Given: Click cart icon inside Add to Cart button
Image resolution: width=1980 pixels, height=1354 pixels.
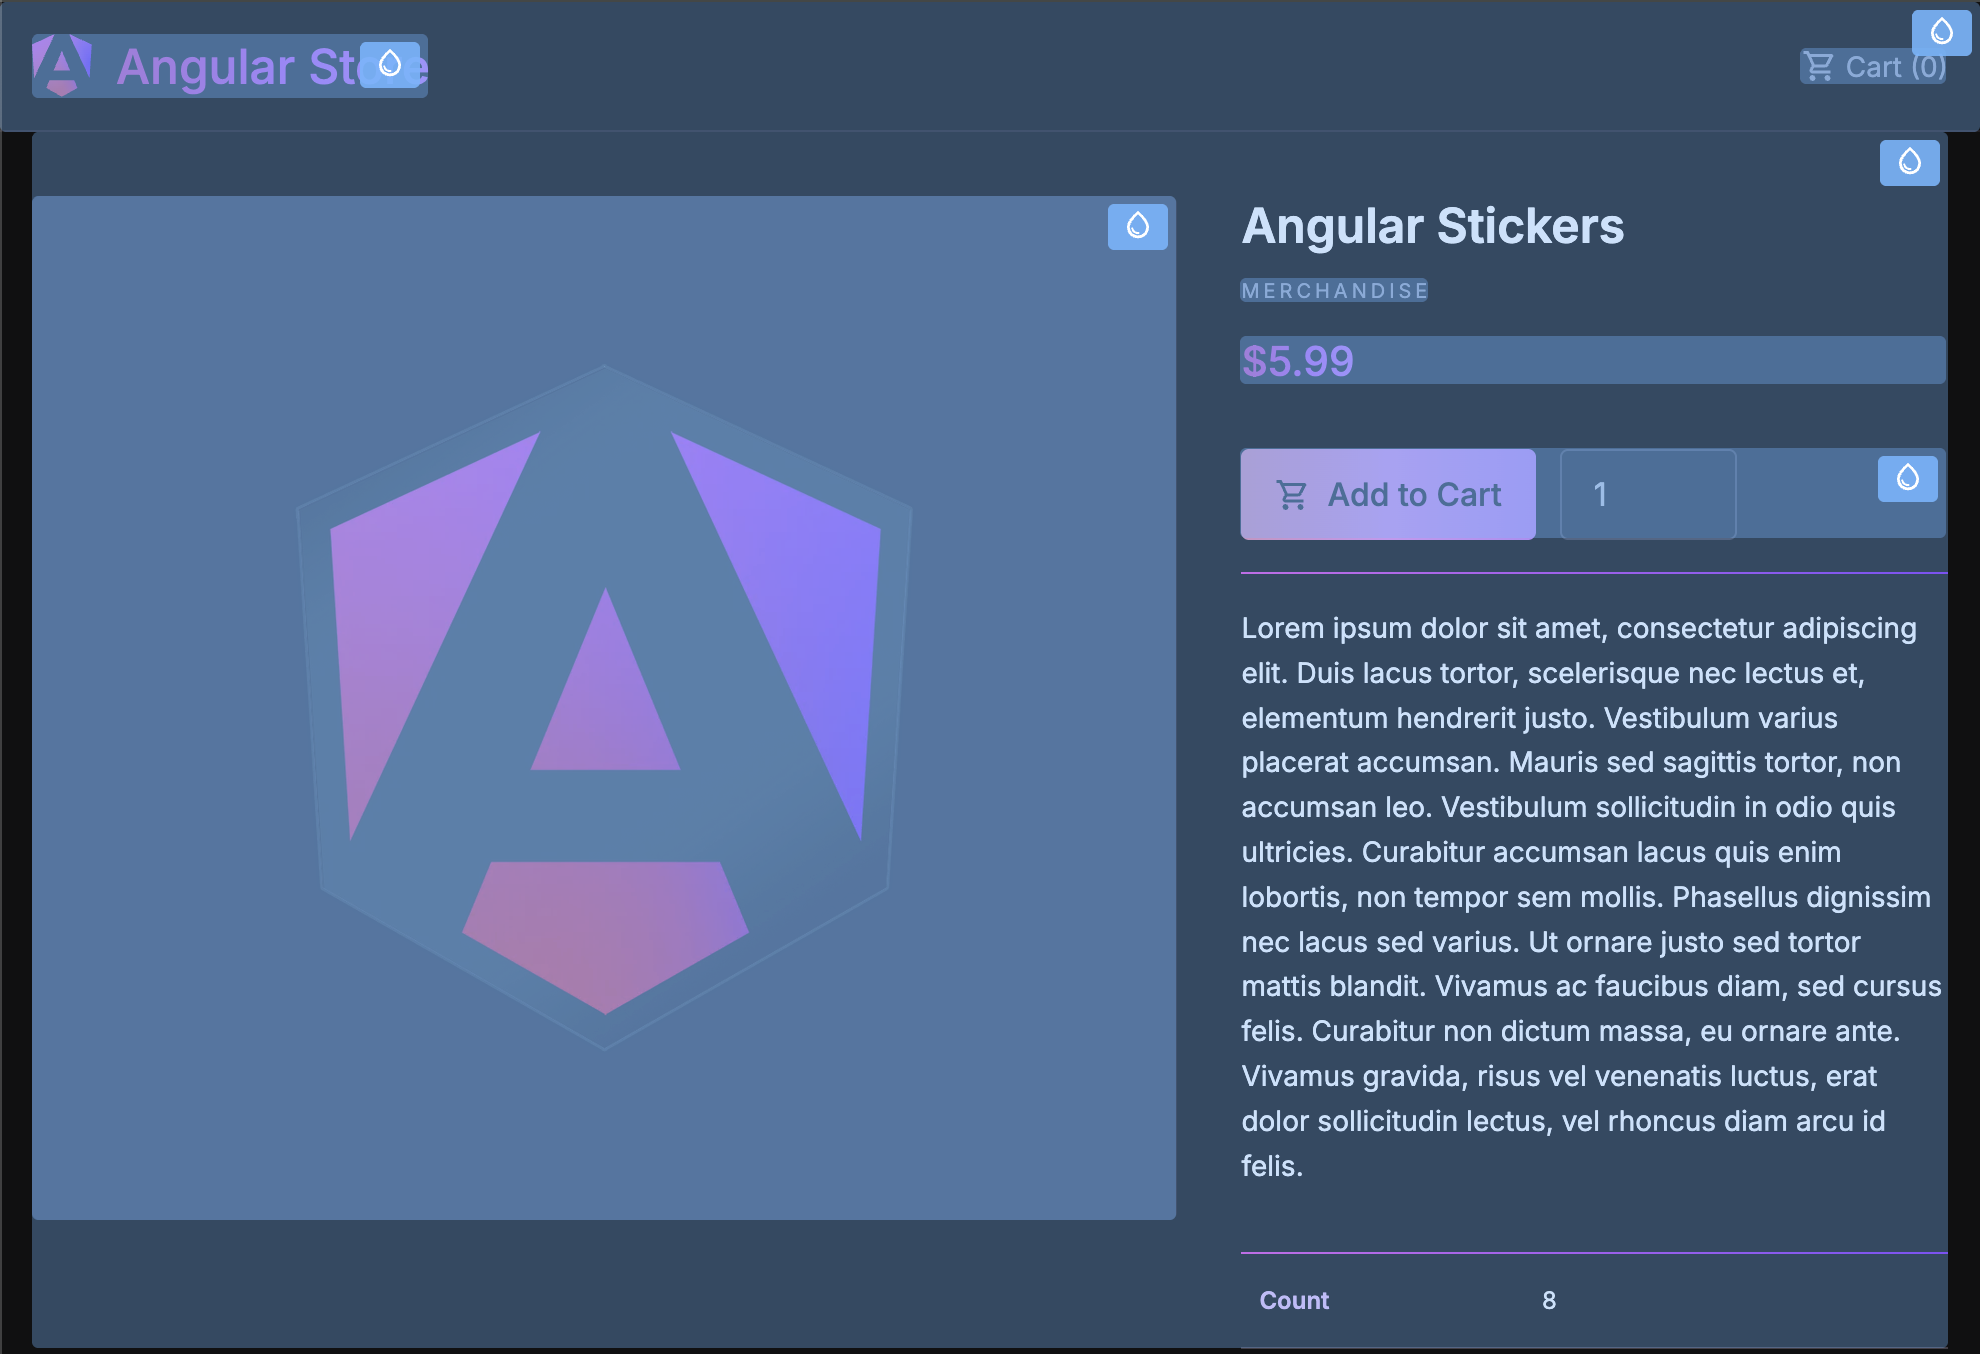Looking at the screenshot, I should pyautogui.click(x=1292, y=495).
